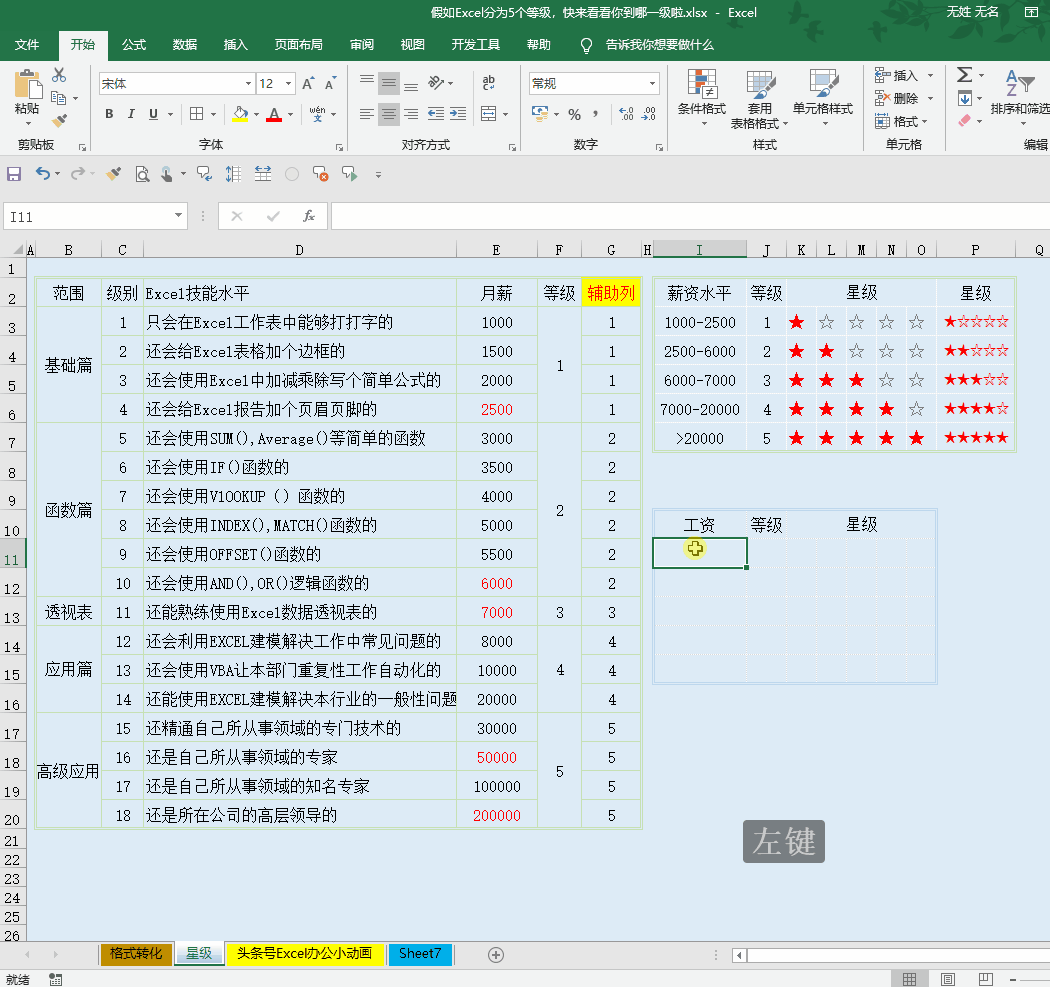Toggle bold formatting
Image resolution: width=1050 pixels, height=987 pixels.
[109, 114]
